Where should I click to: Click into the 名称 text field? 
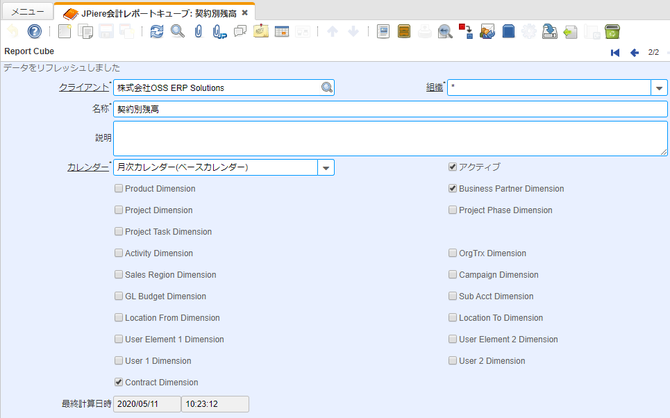[390, 109]
